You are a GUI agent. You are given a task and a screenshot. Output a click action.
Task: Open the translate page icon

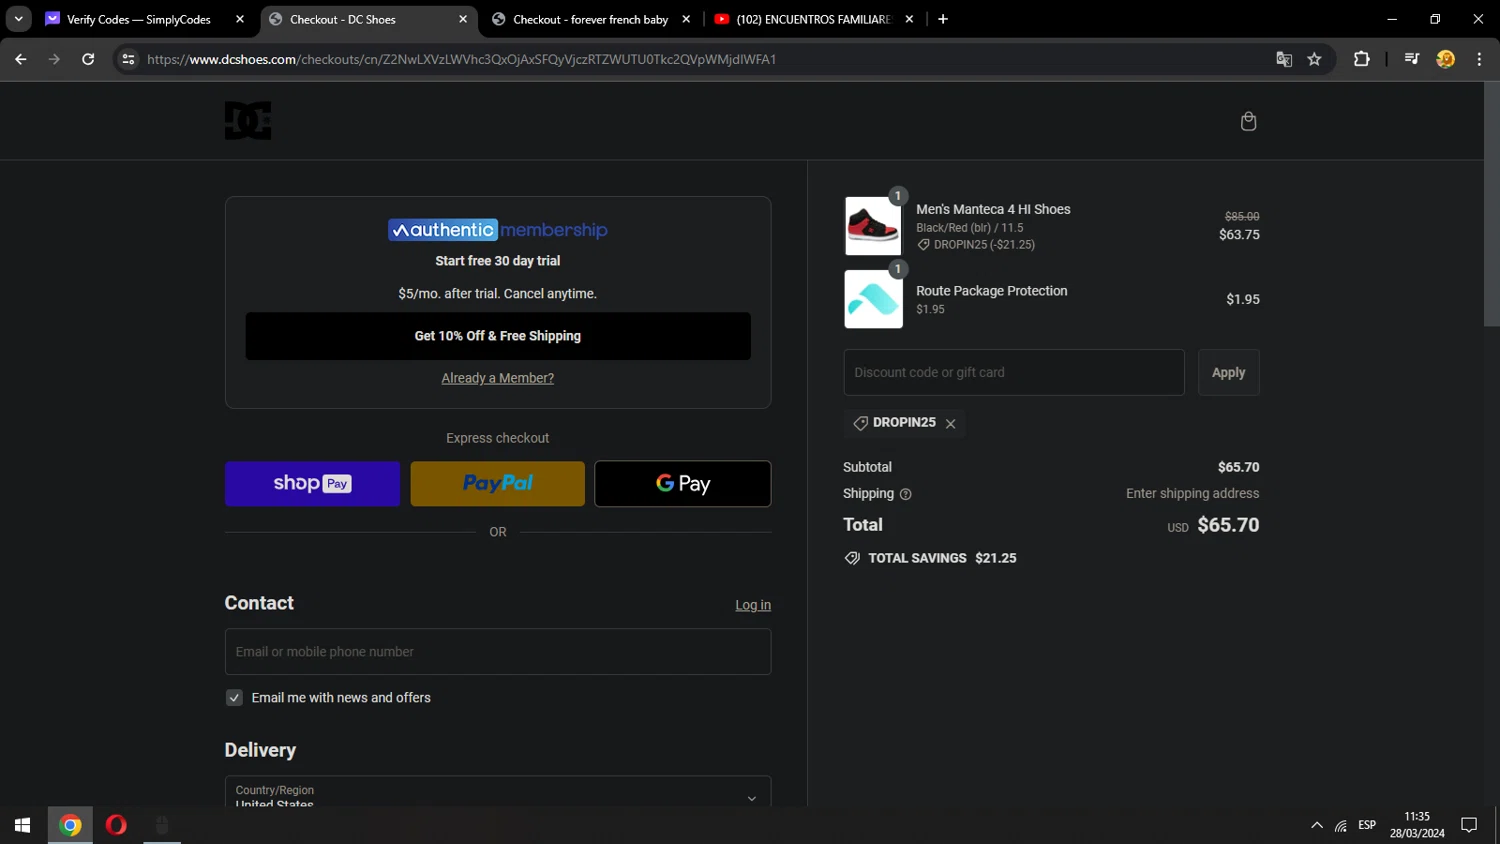pyautogui.click(x=1284, y=59)
